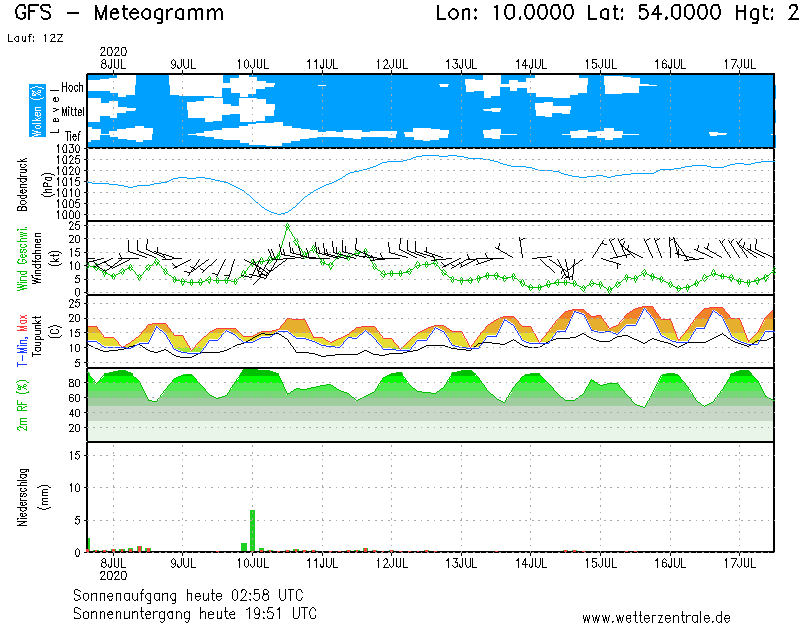
Task: Click the www.wetterzentrale.de link
Action: 656,617
